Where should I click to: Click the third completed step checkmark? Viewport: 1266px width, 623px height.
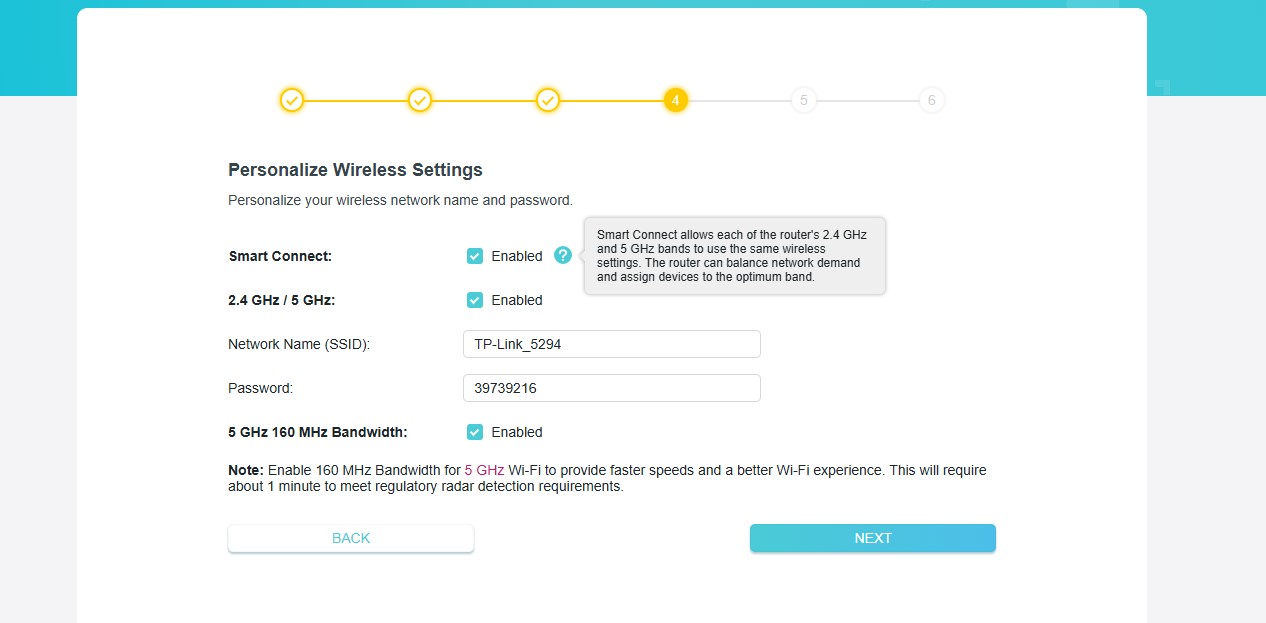(547, 100)
